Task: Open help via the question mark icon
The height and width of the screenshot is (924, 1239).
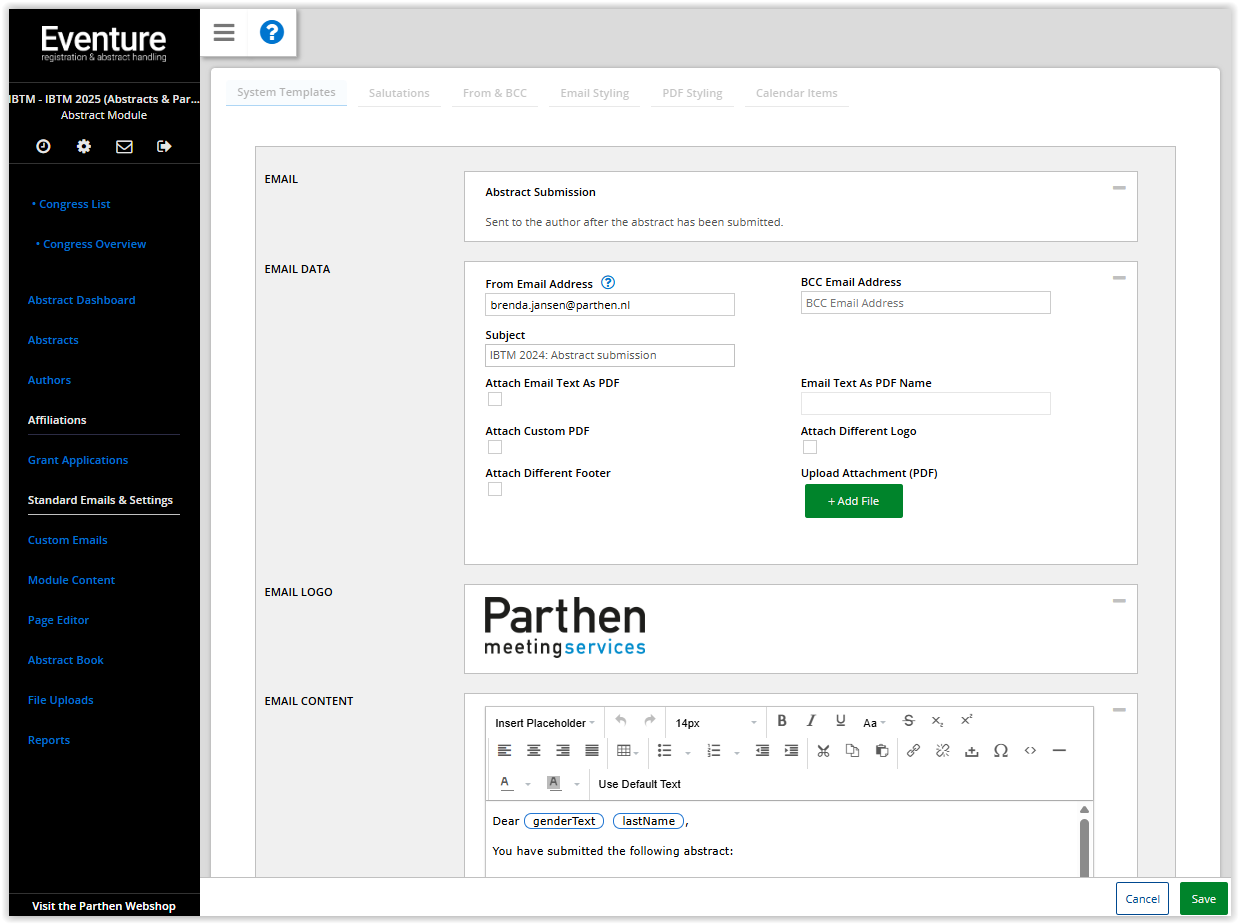Action: point(271,33)
